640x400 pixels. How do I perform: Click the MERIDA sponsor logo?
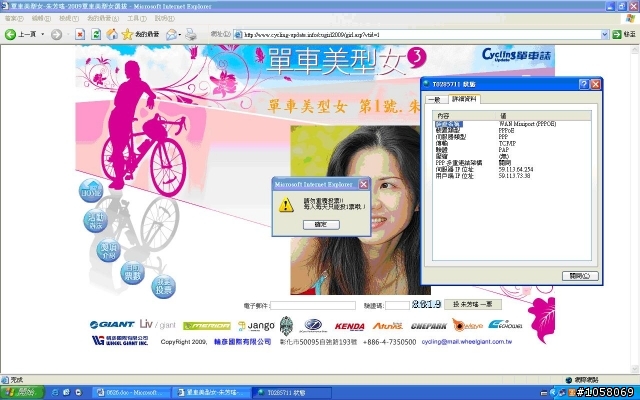point(207,326)
